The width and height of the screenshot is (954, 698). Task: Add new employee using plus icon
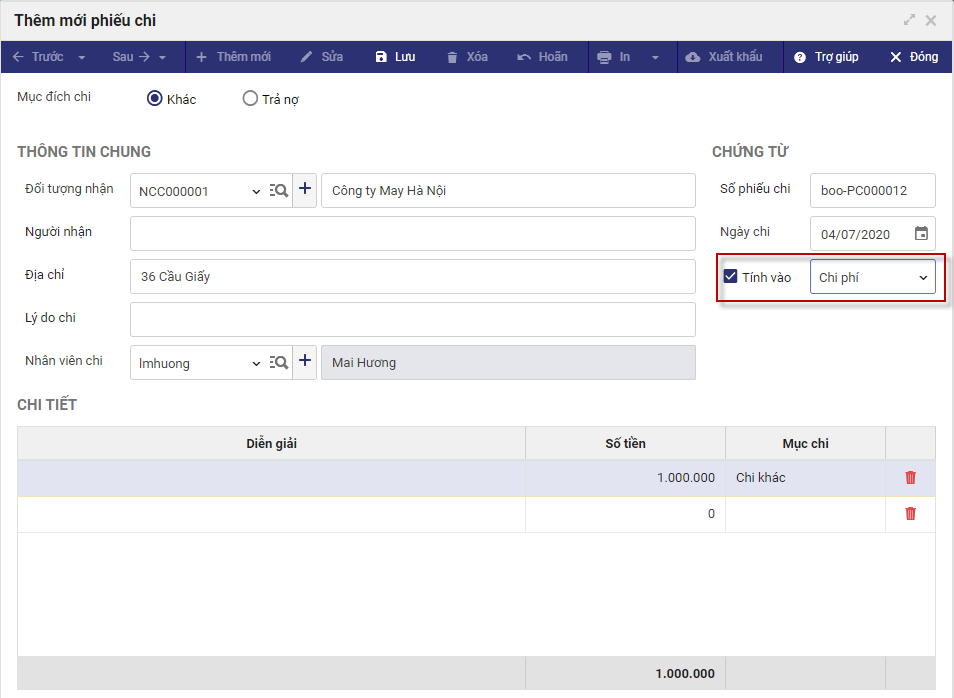pyautogui.click(x=305, y=362)
